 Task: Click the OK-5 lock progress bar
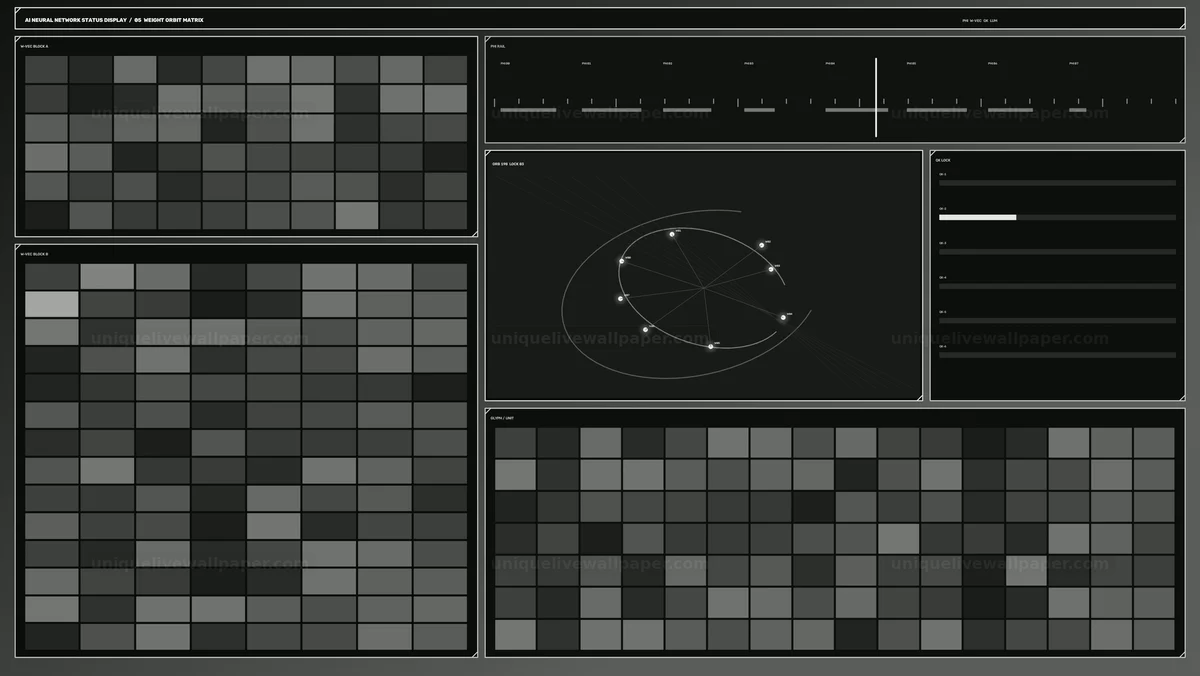click(x=1057, y=321)
